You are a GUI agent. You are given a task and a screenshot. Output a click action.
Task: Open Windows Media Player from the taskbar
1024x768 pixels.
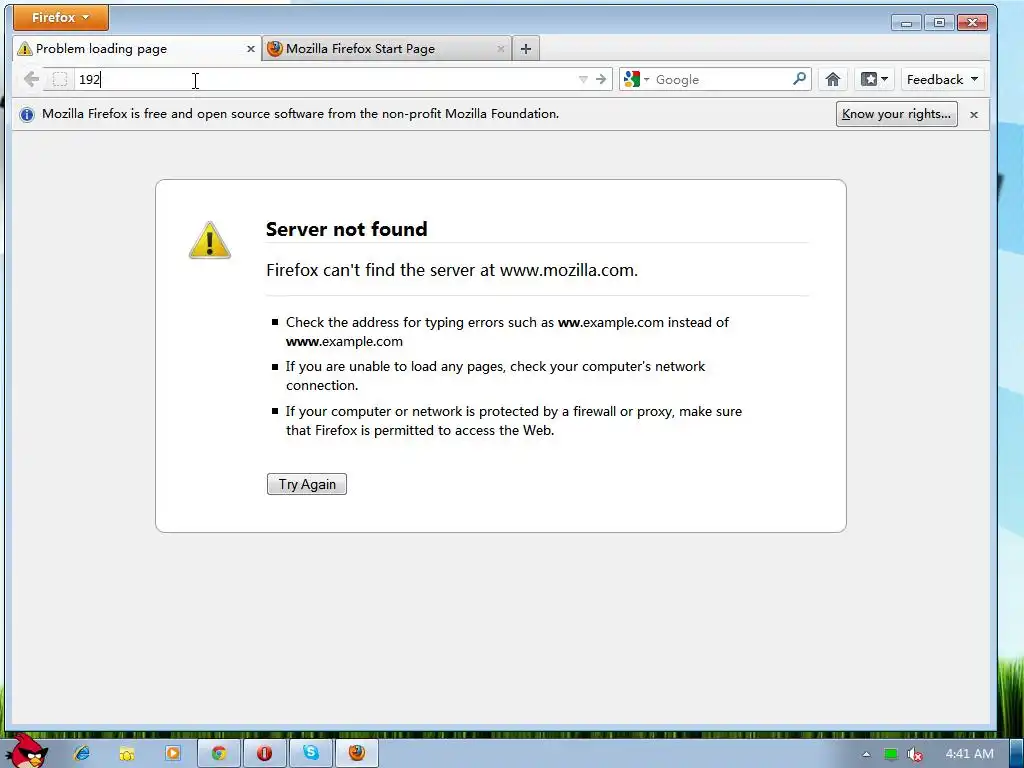(x=172, y=753)
